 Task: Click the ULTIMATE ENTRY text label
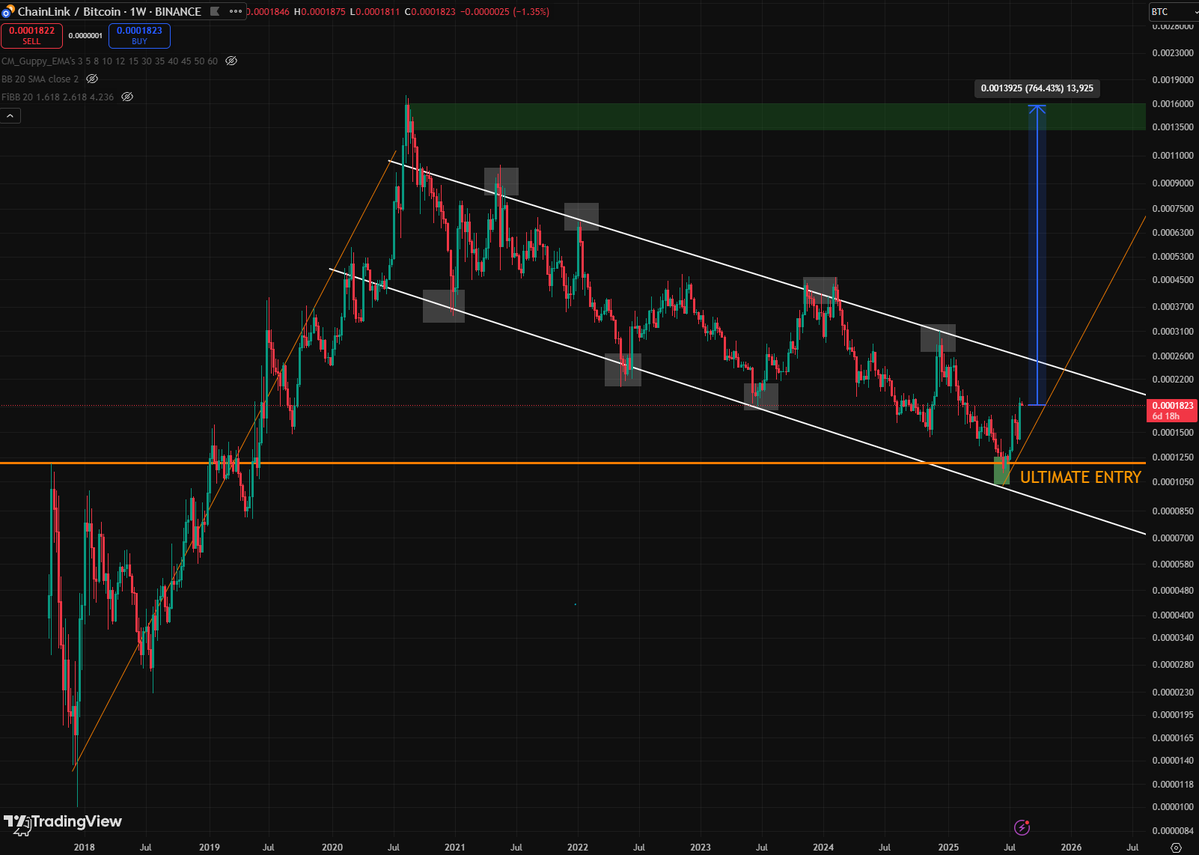[x=1080, y=477]
